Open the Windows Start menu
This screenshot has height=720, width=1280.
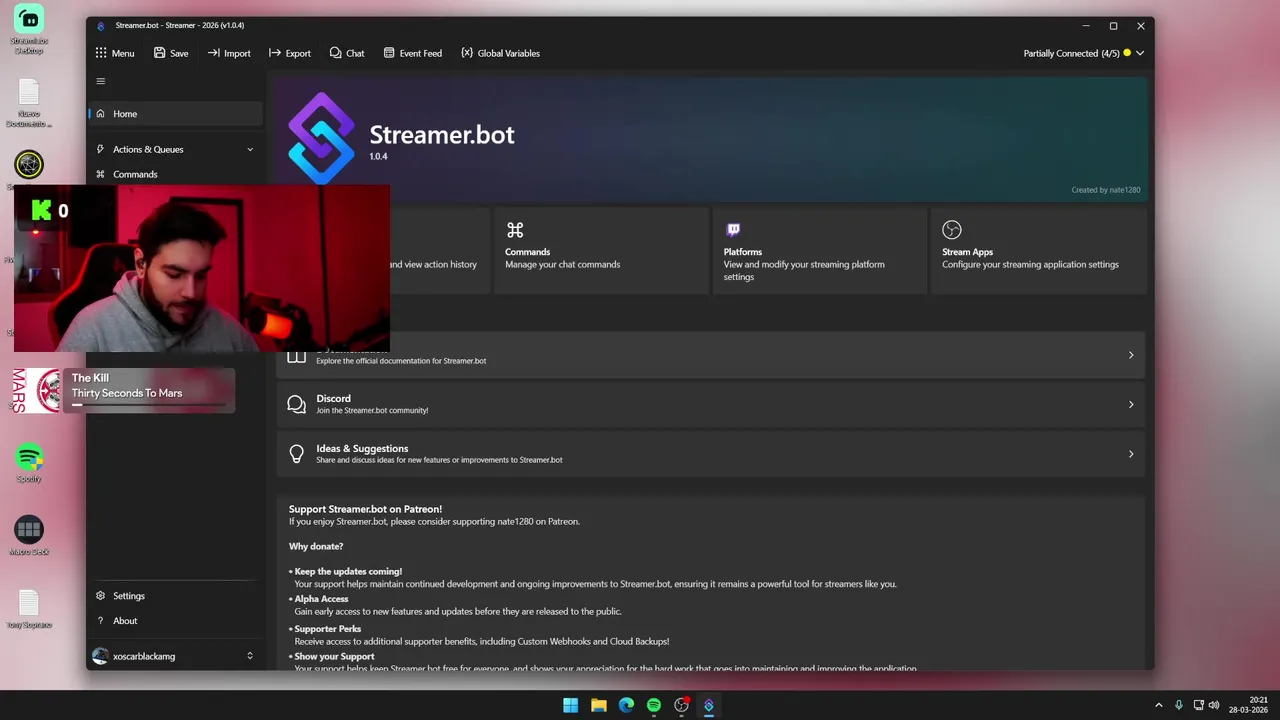click(570, 705)
